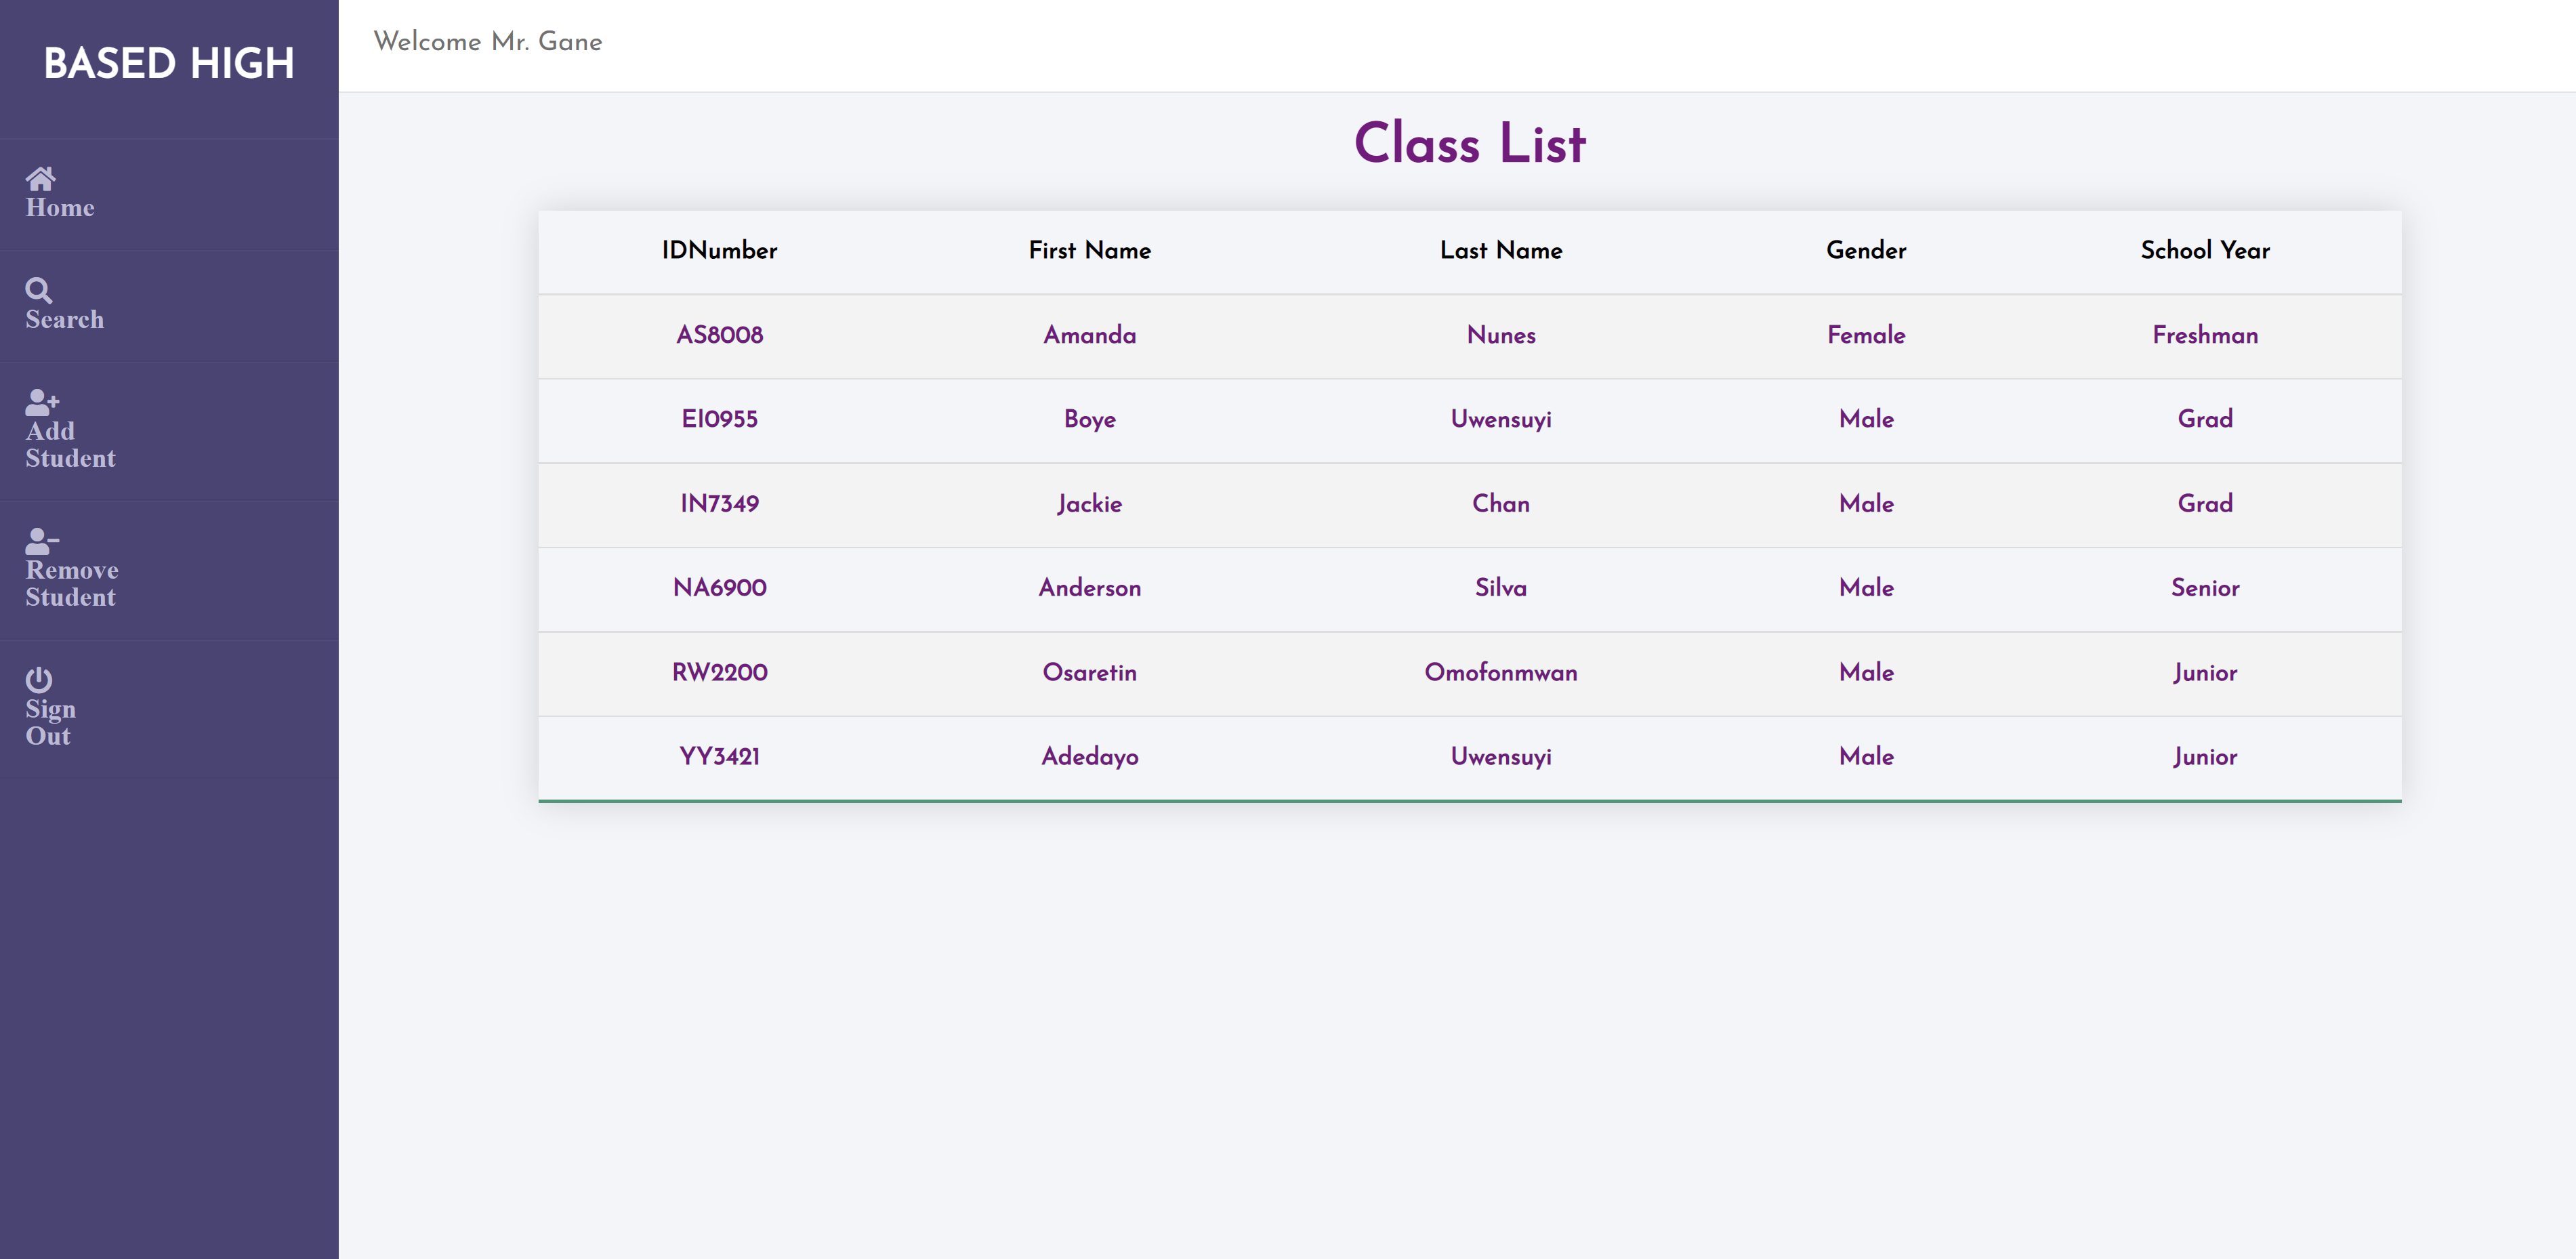Navigate to Add Student
2576x1259 pixels.
pyautogui.click(x=69, y=445)
